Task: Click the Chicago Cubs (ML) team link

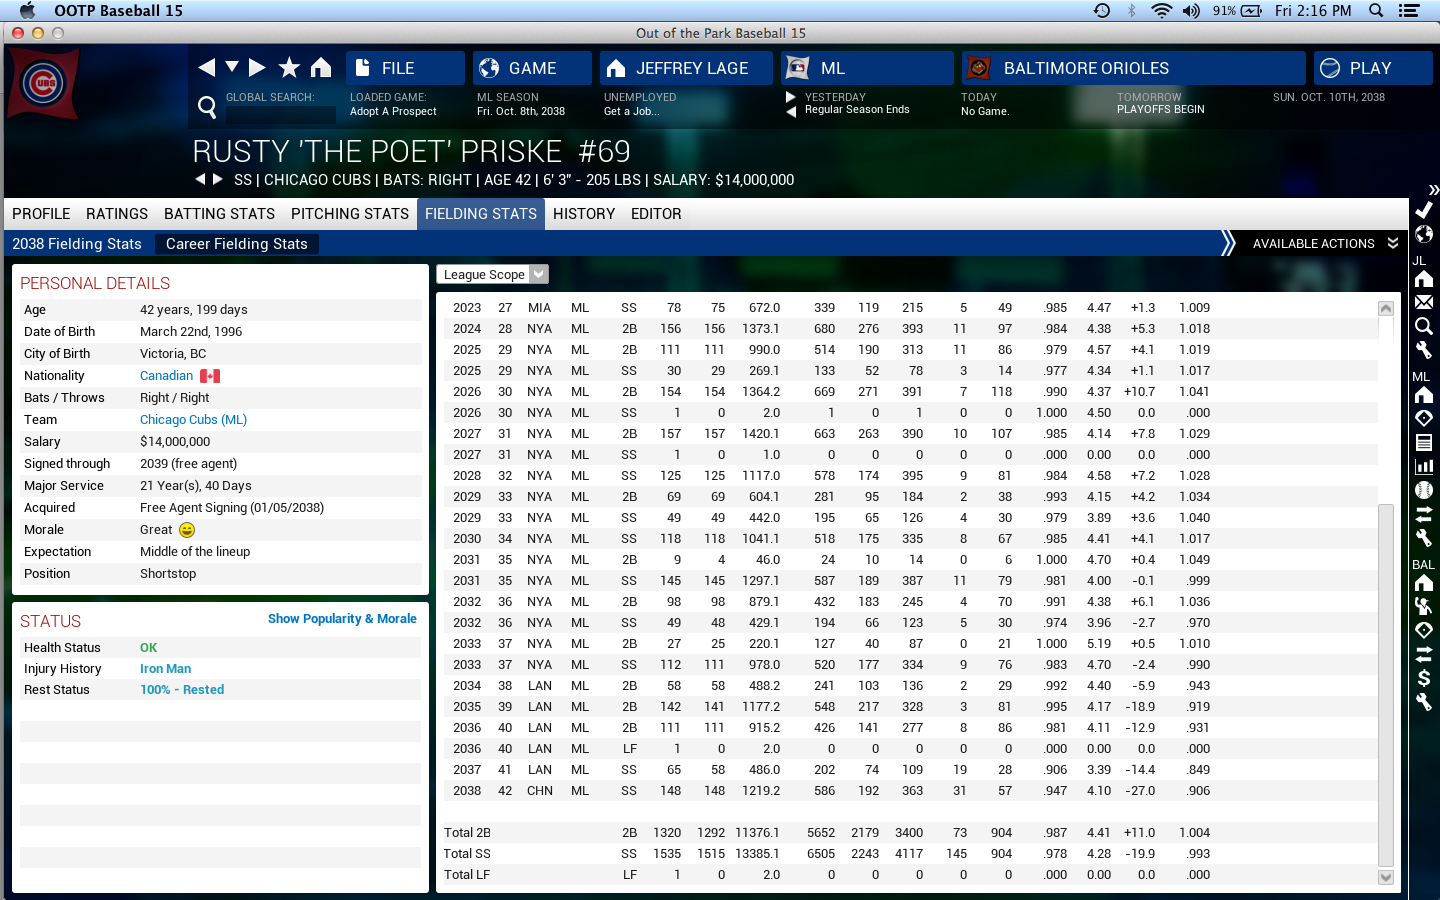Action: click(193, 420)
